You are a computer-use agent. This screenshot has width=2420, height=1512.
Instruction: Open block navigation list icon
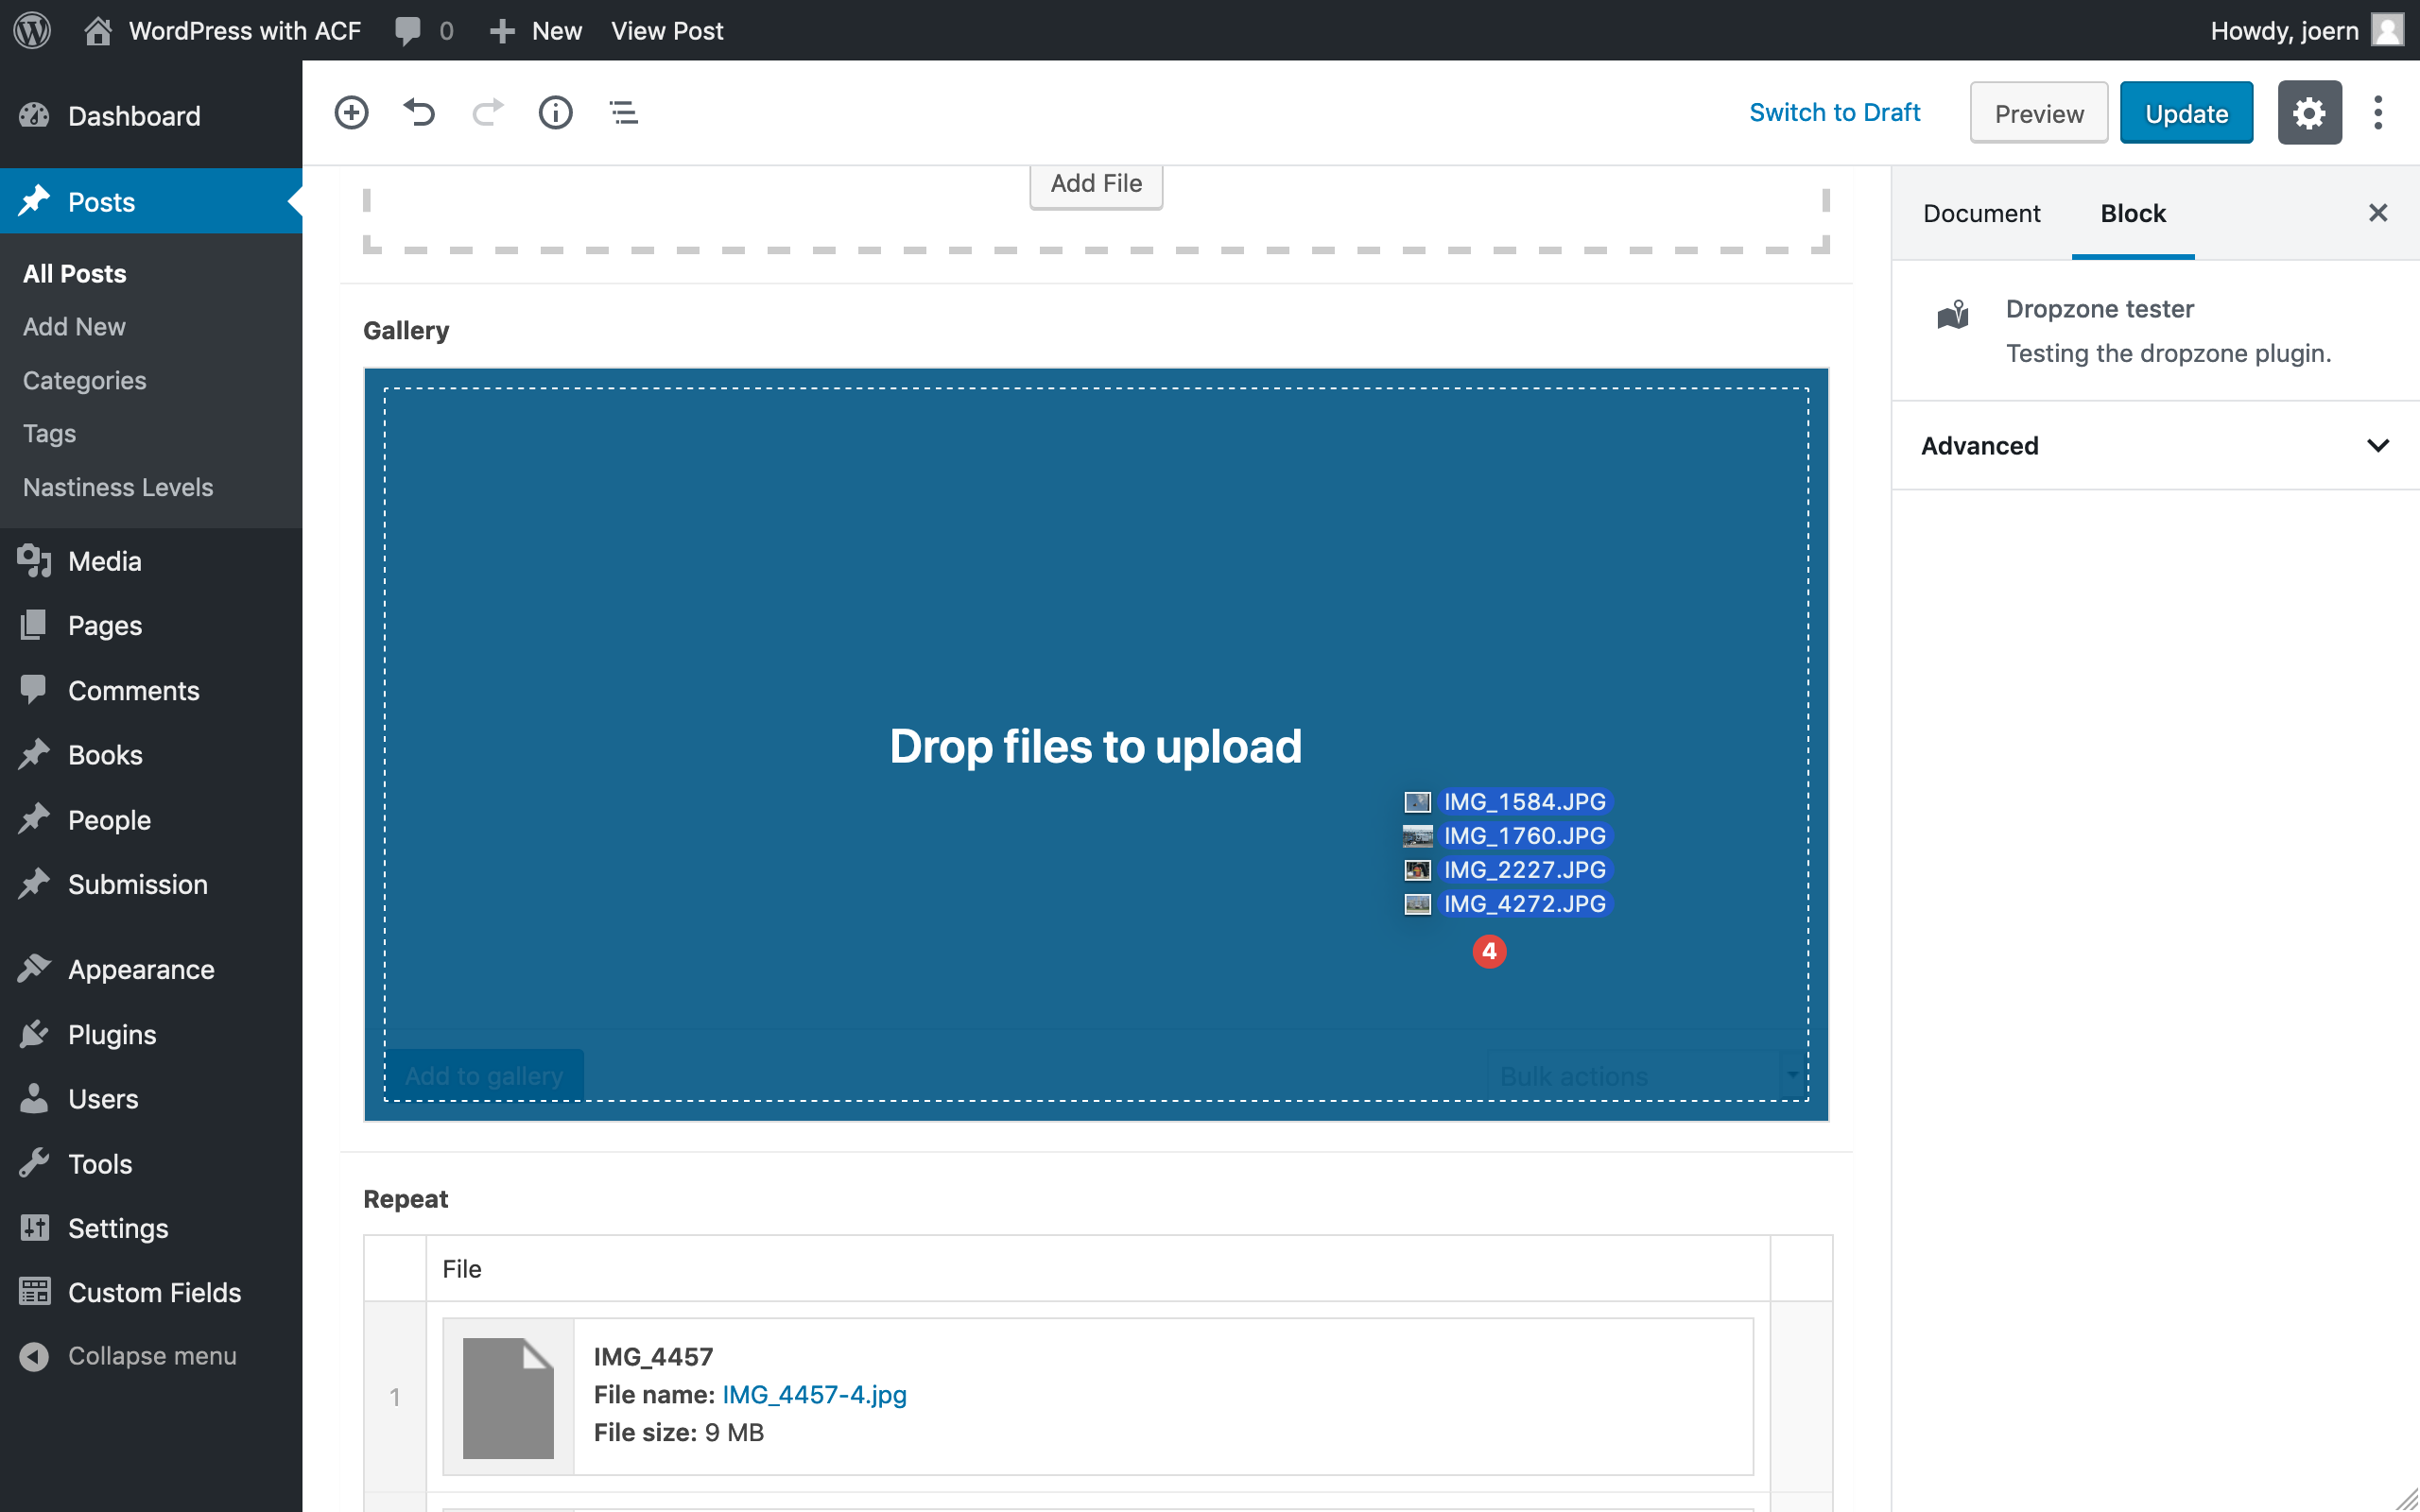pyautogui.click(x=624, y=112)
